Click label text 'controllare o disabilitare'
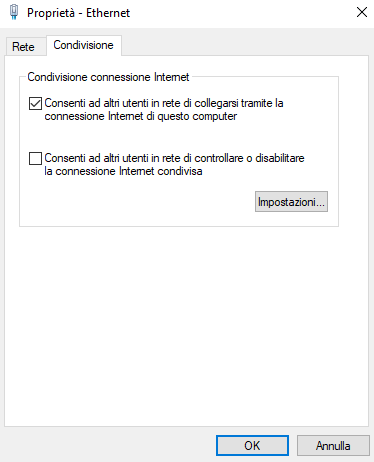The height and width of the screenshot is (462, 374). [x=249, y=158]
